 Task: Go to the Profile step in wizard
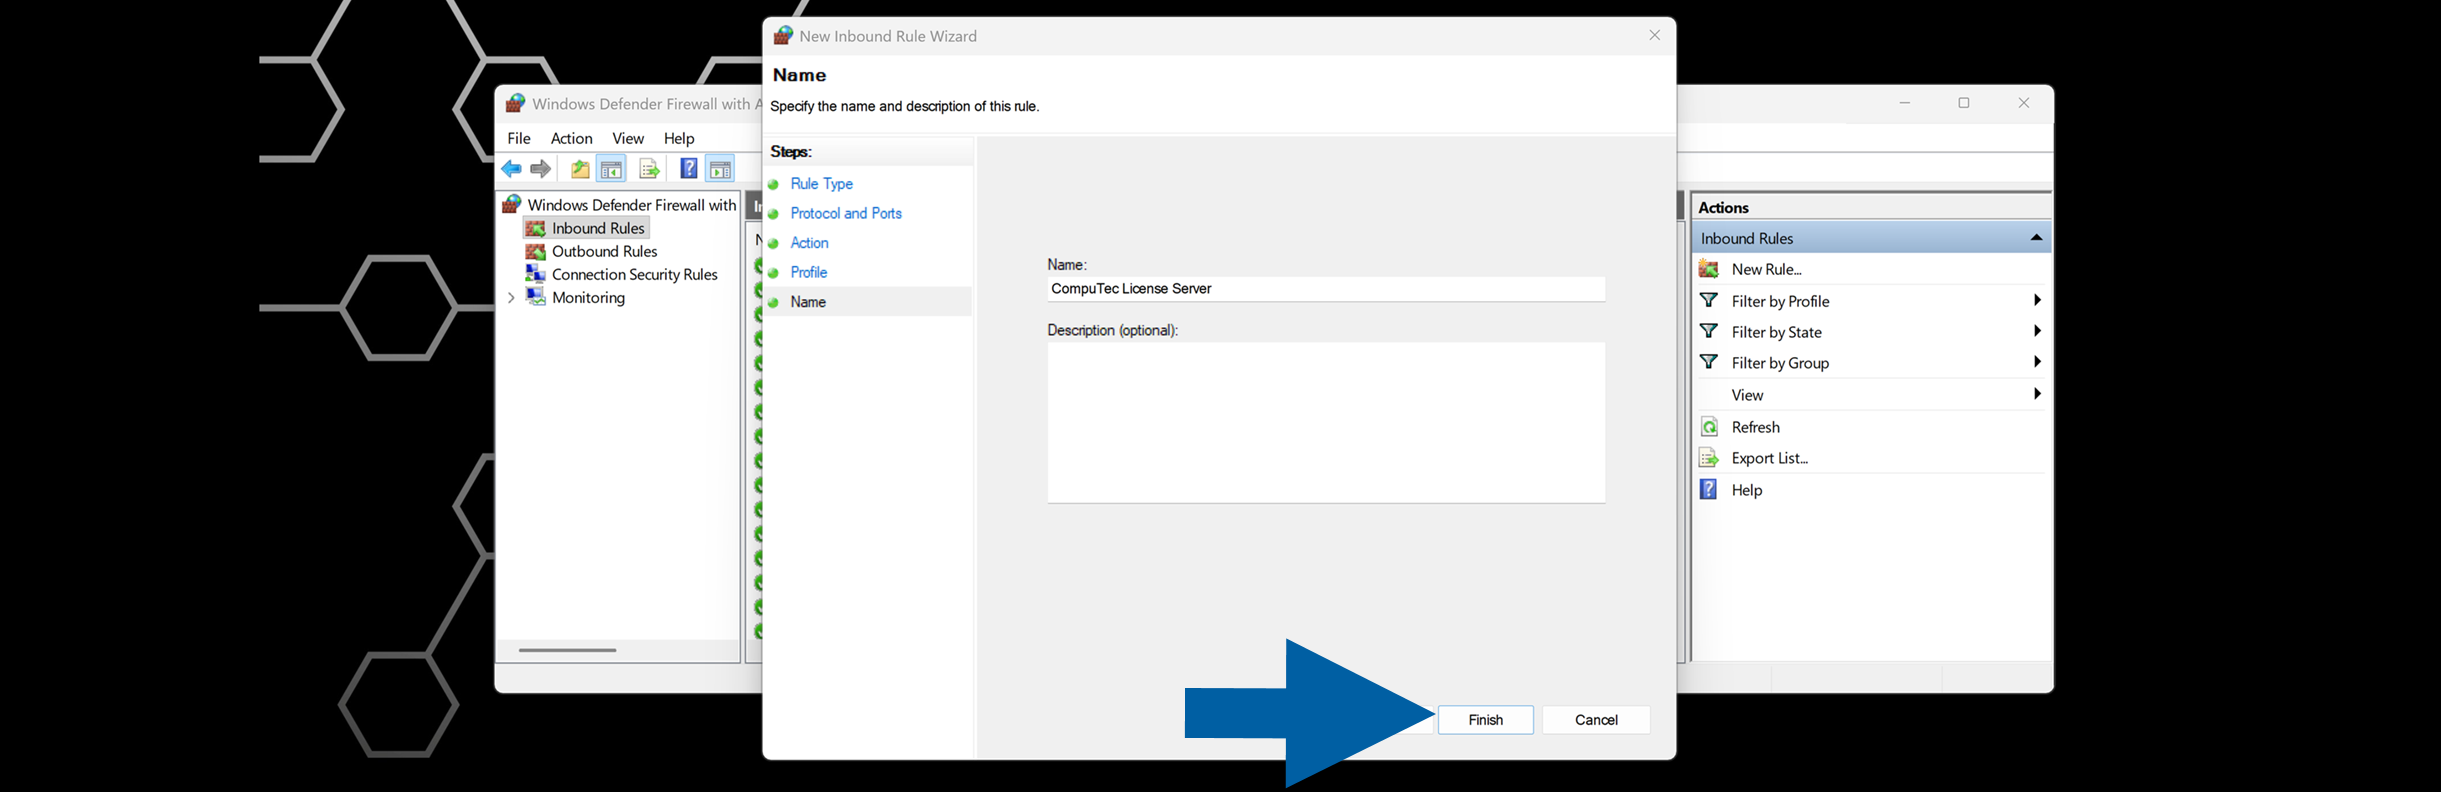click(x=808, y=272)
